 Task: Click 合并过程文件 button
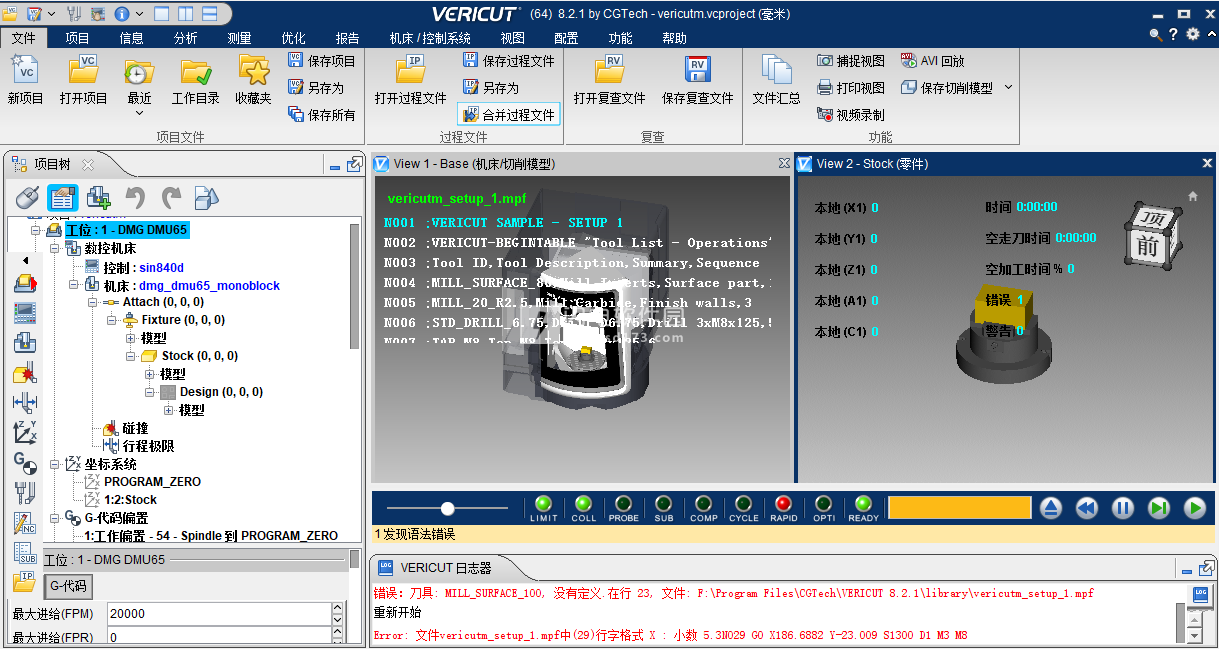coord(508,115)
